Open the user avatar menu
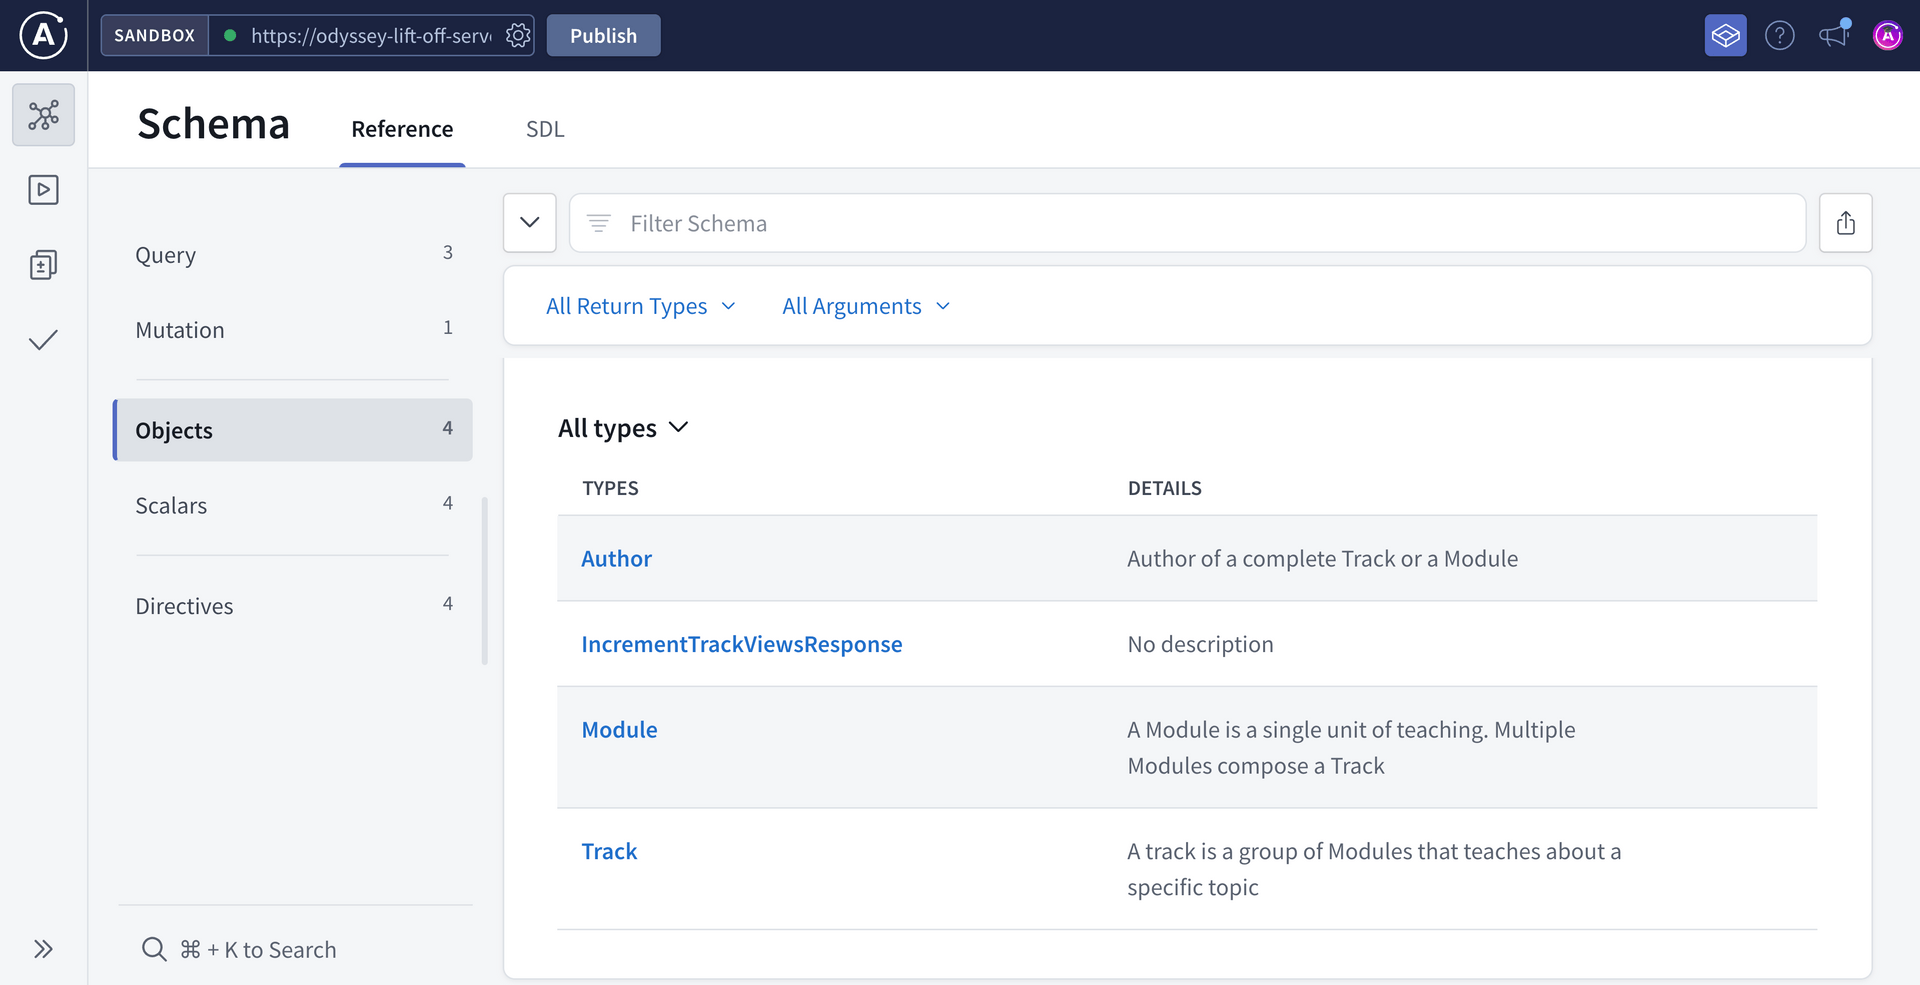Screen dimensions: 1920x985 point(1887,36)
